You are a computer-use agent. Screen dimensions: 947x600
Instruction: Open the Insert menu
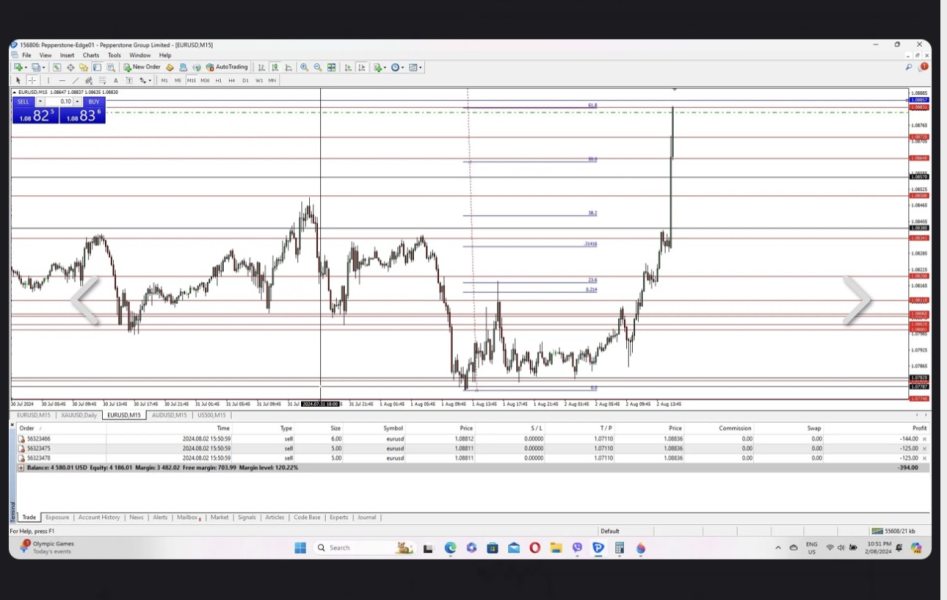click(67, 55)
